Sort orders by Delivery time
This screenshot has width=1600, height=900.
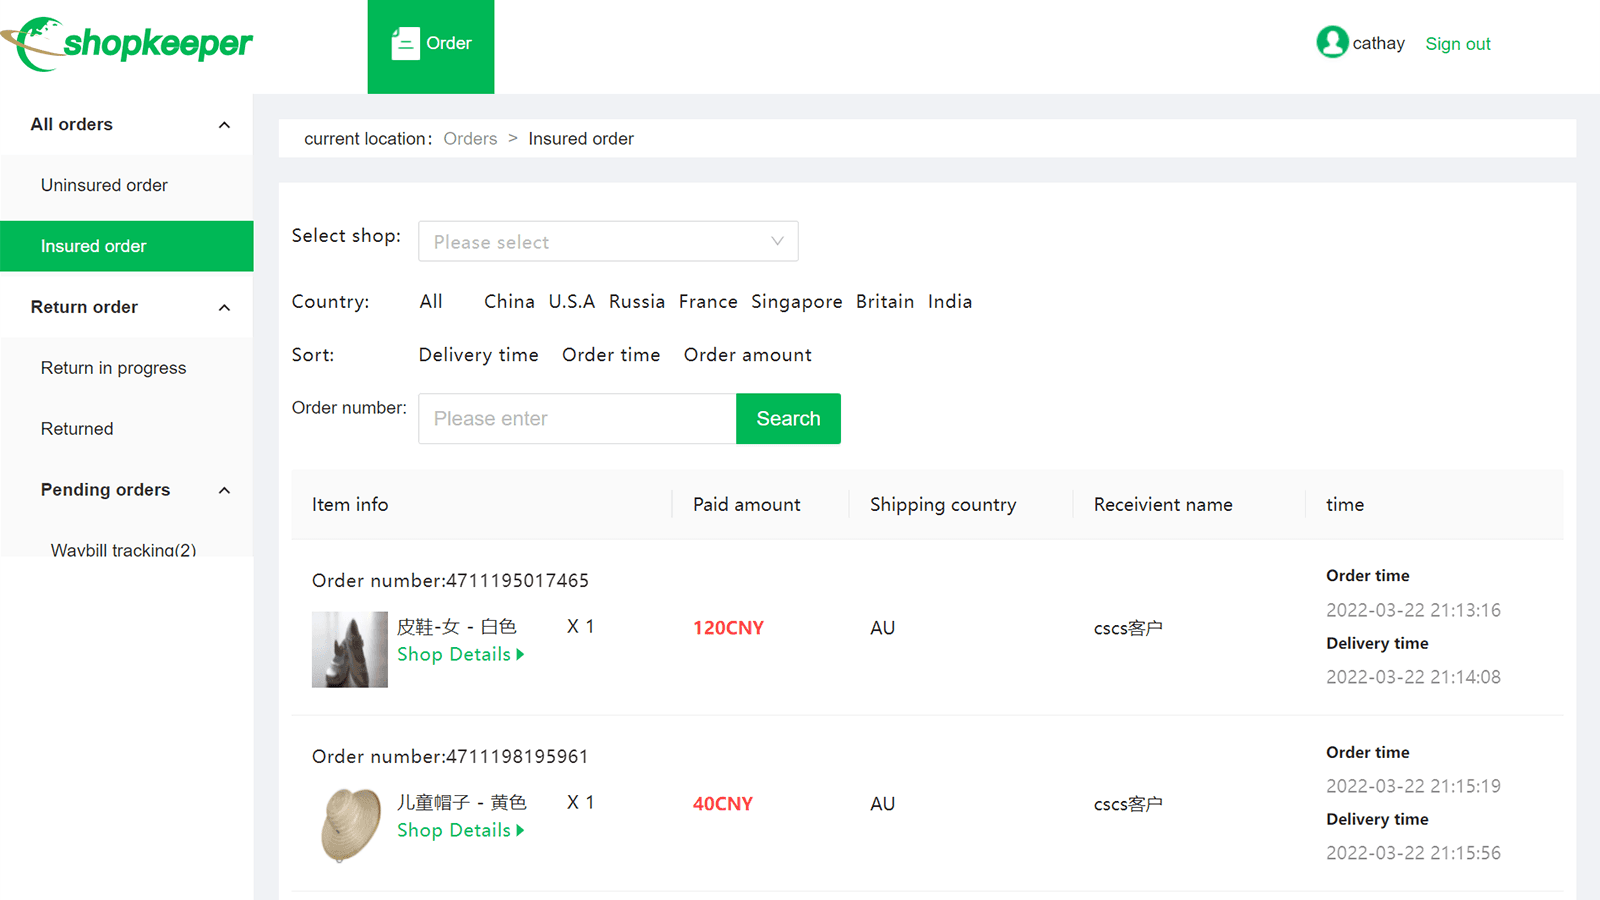click(478, 355)
